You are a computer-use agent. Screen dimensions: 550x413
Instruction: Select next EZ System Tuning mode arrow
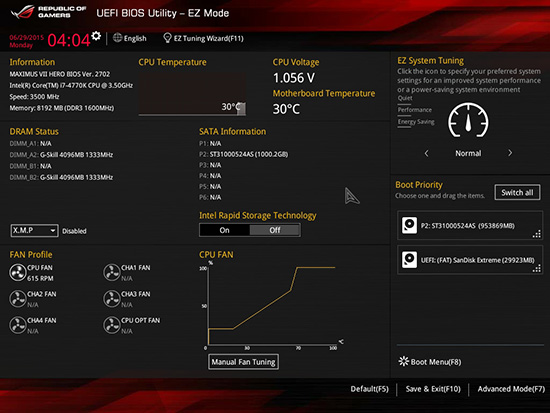pos(510,153)
